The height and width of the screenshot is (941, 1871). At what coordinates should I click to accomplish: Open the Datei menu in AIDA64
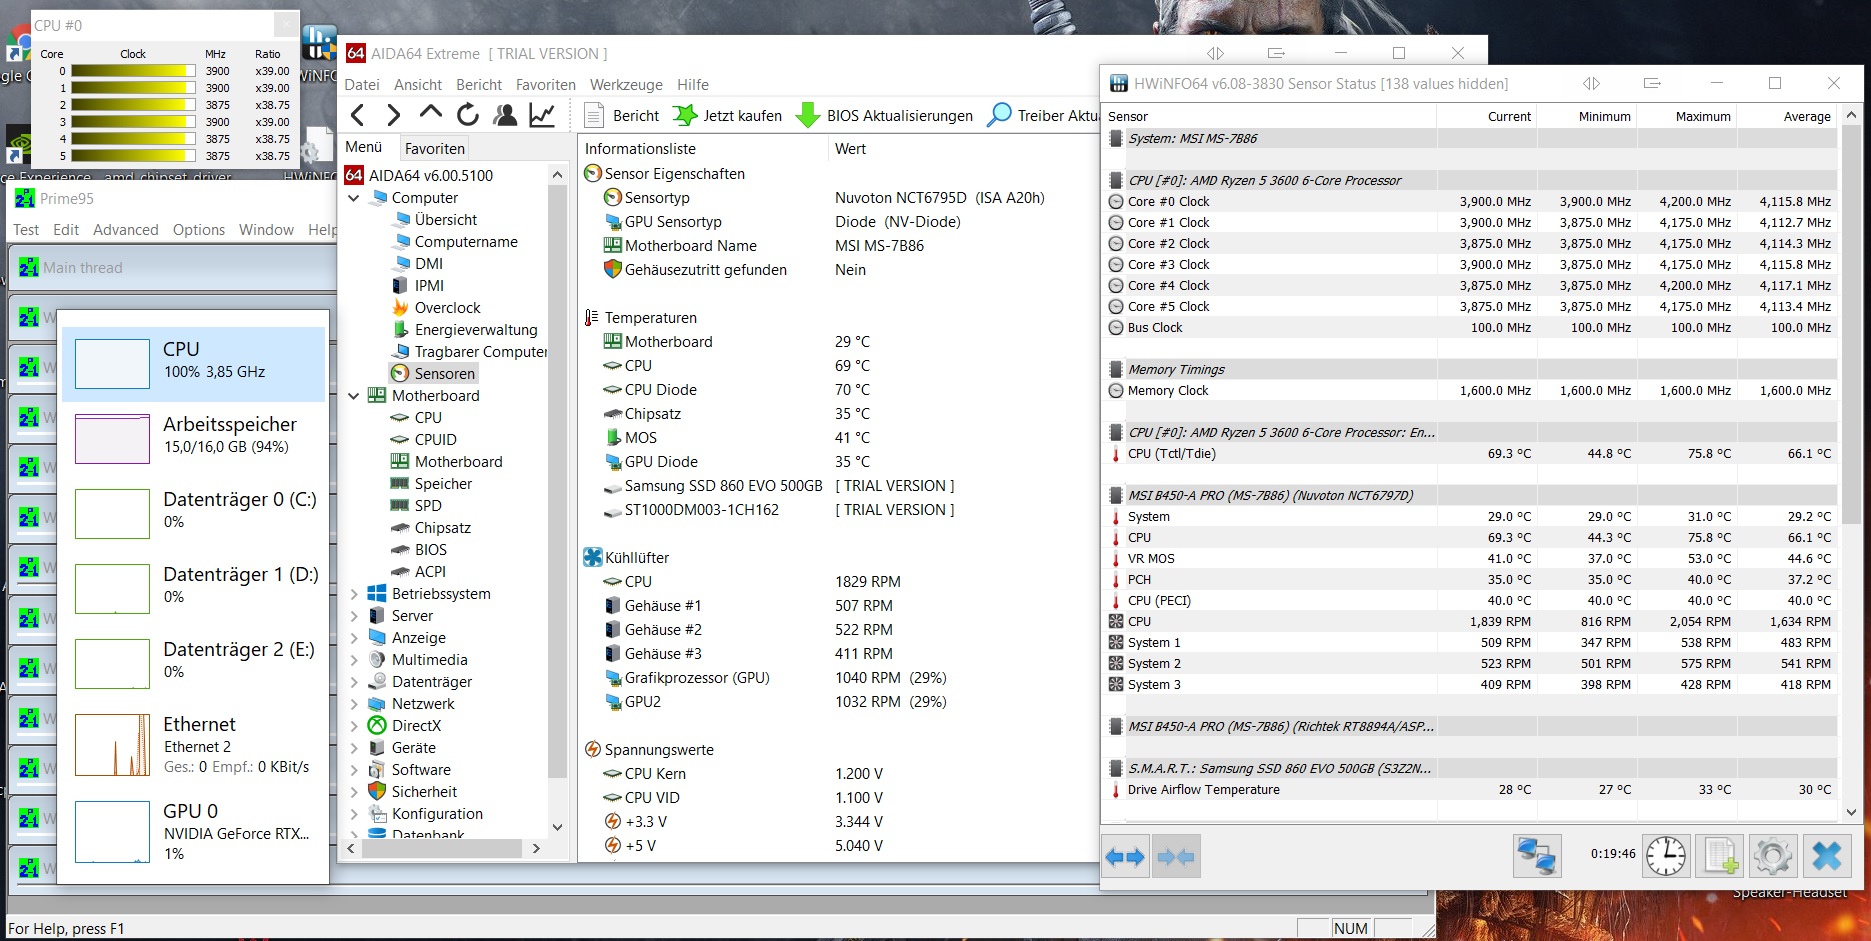click(362, 85)
